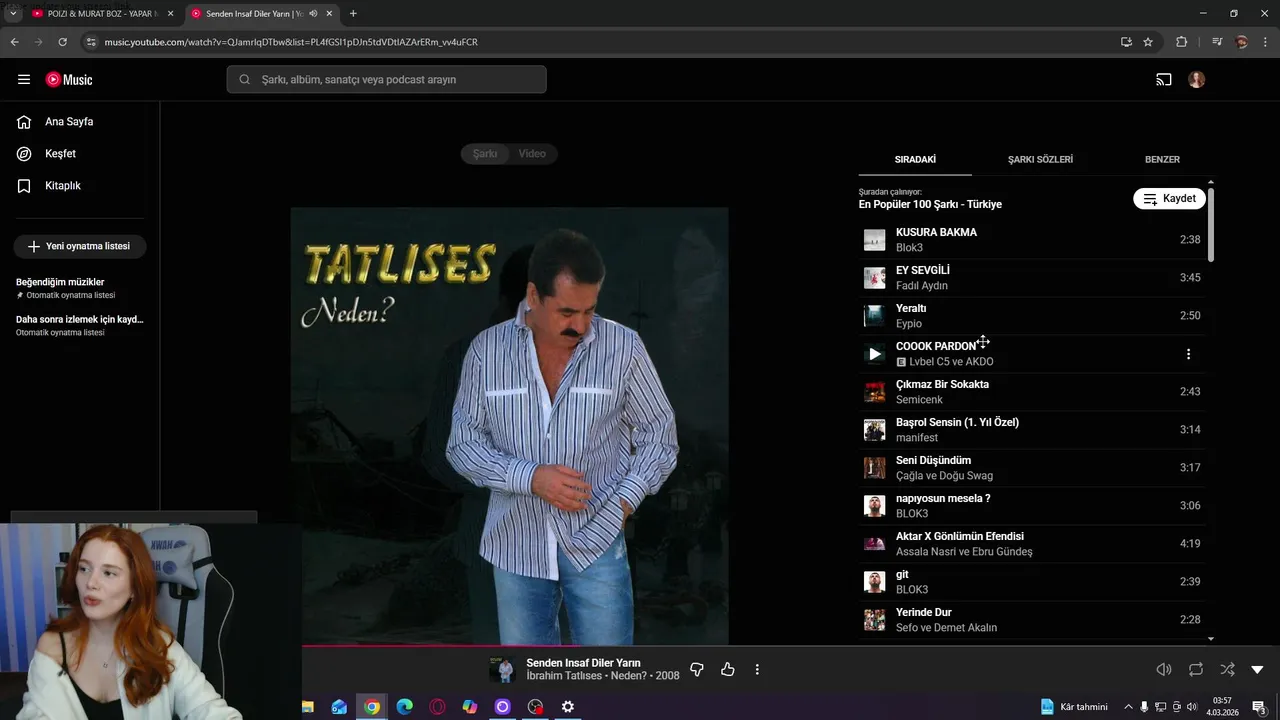Open Daha sonra izlemek için playlist
This screenshot has width=1280, height=720.
pos(80,325)
